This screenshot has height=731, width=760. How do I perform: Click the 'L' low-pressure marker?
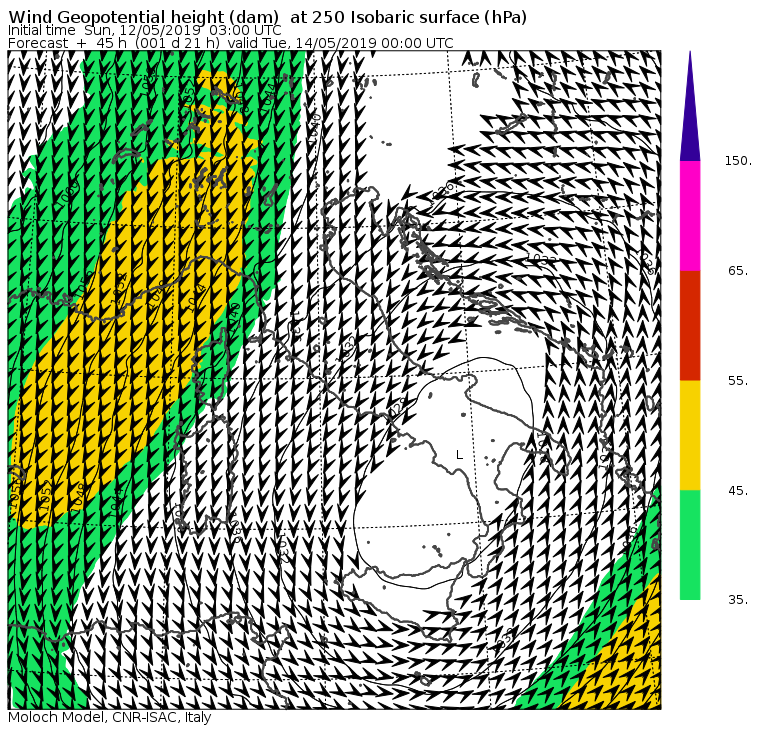tap(459, 455)
